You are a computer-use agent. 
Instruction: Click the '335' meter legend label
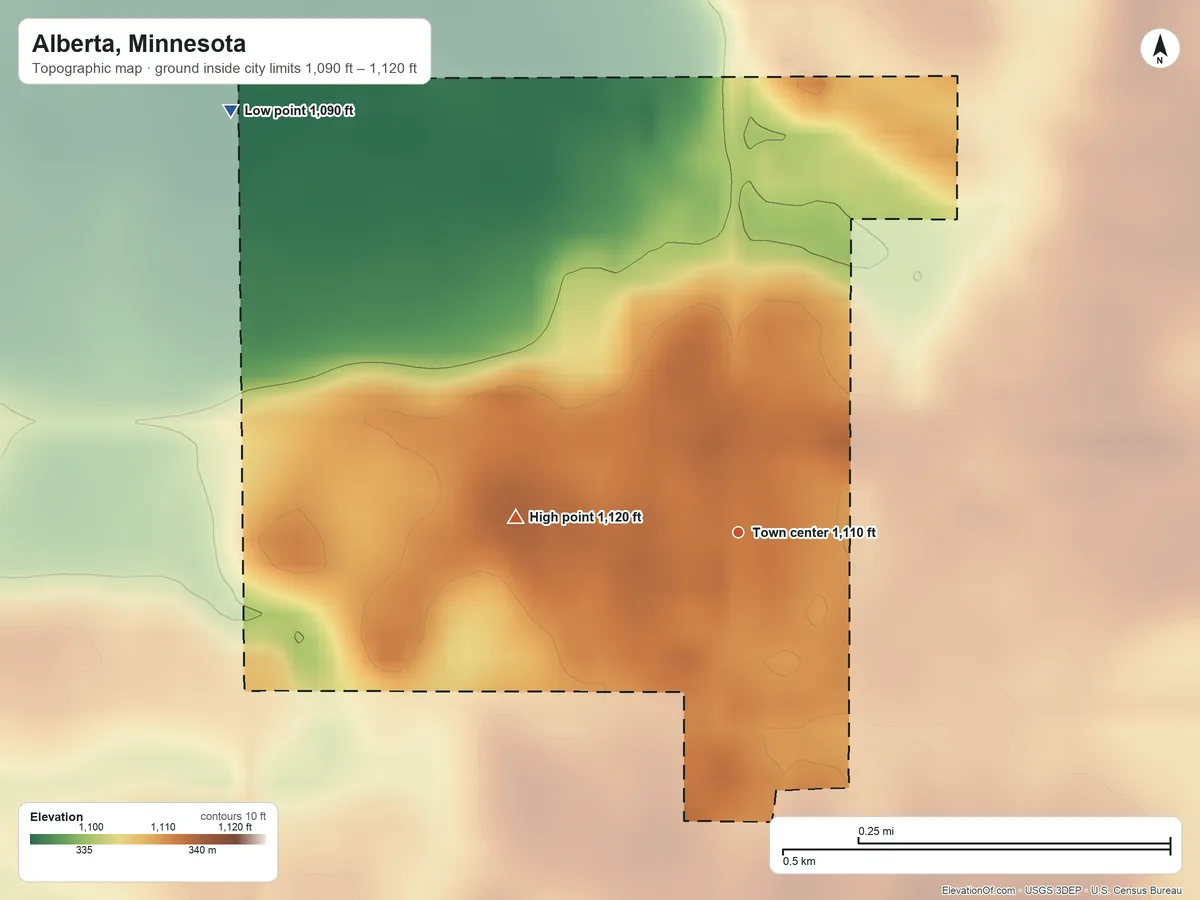point(84,851)
